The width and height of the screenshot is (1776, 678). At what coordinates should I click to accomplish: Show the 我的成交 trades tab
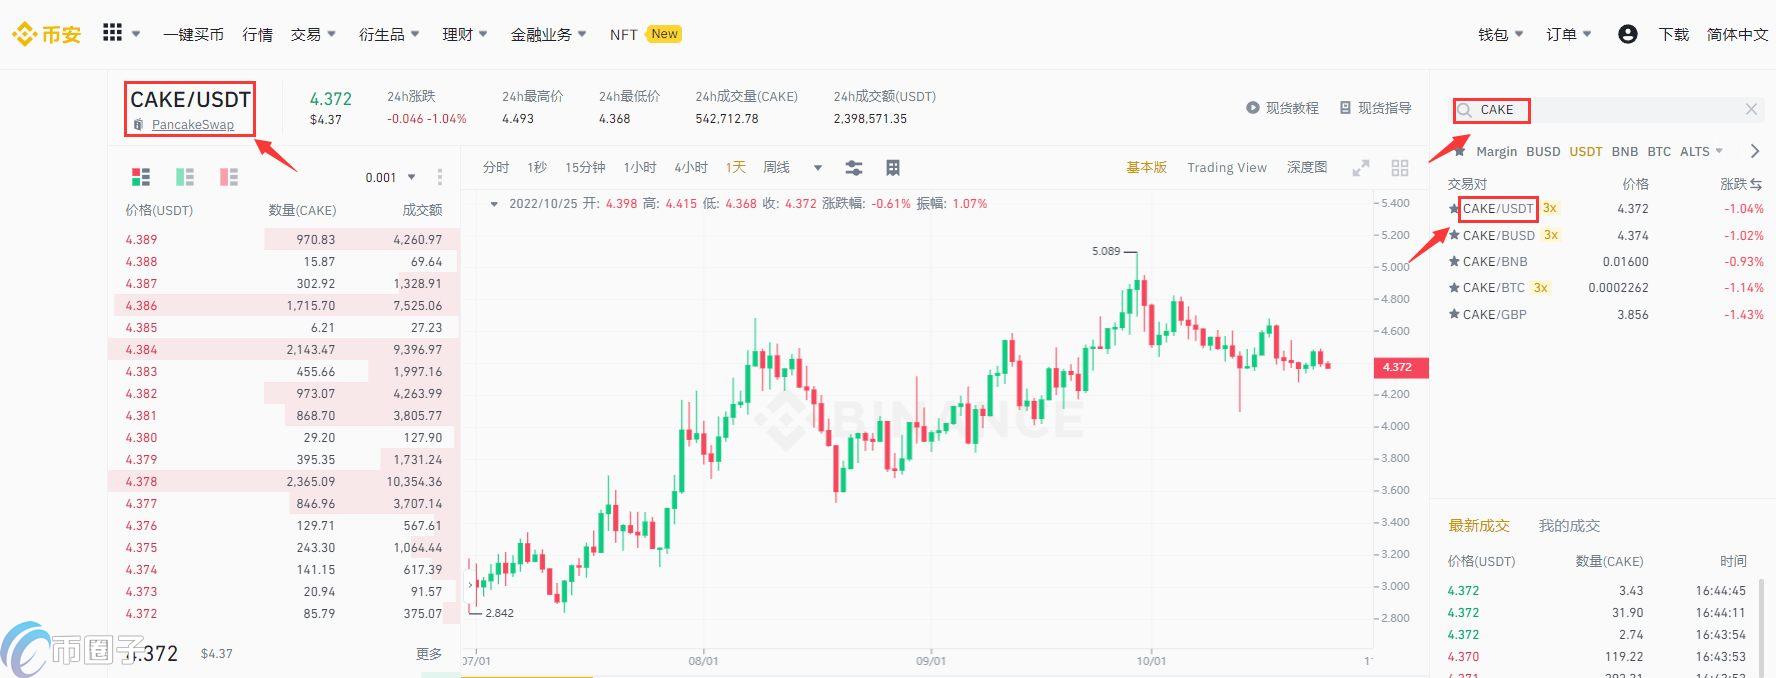1569,525
